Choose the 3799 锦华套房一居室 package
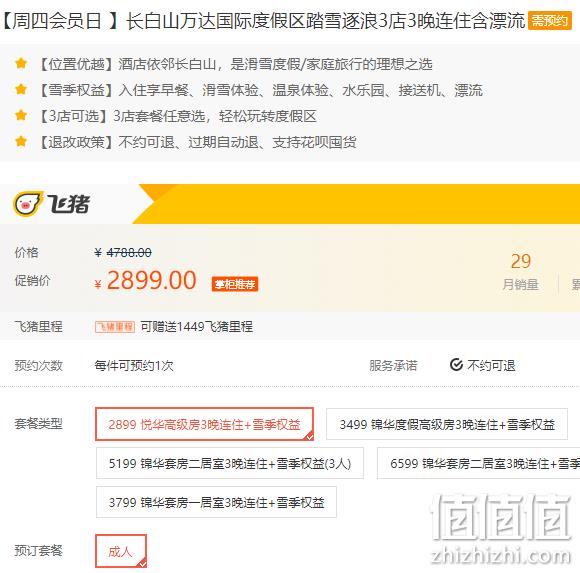This screenshot has height=573, width=580. pyautogui.click(x=216, y=502)
